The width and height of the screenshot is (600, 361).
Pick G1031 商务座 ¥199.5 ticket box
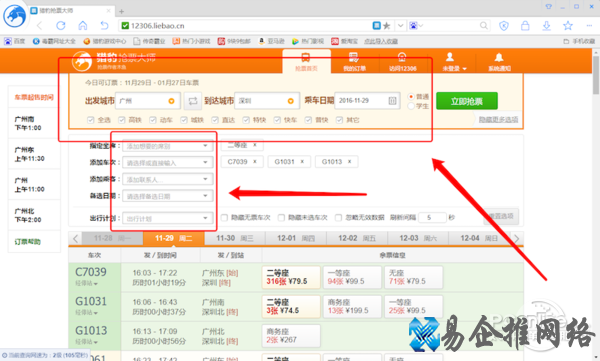pyautogui.click(x=352, y=307)
